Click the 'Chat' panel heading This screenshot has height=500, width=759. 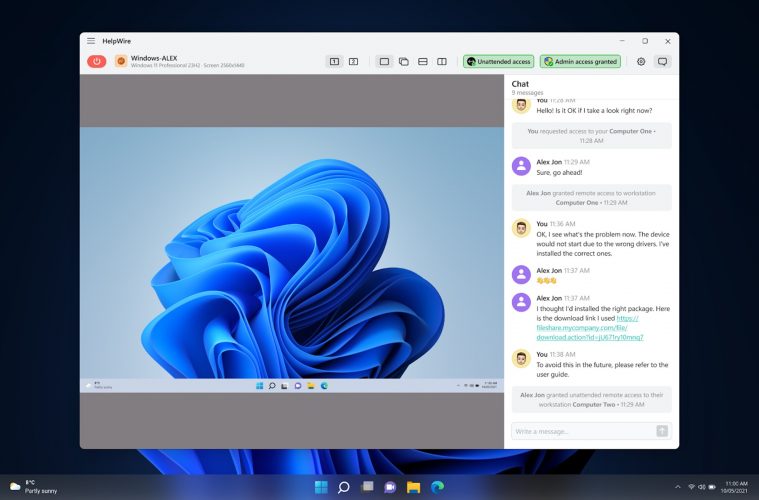(520, 84)
